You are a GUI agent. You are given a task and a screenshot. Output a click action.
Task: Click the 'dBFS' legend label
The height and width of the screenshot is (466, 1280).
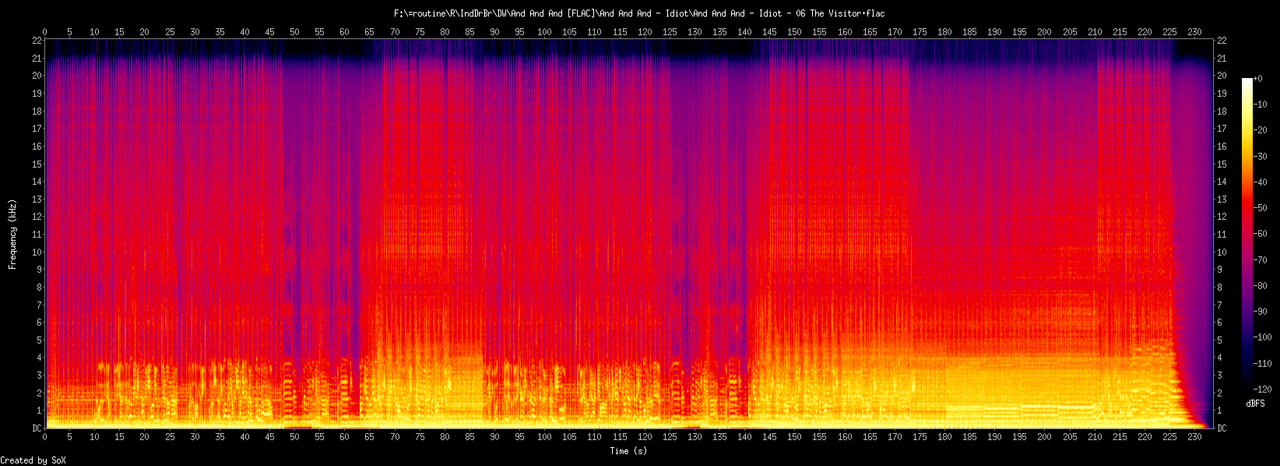1255,402
